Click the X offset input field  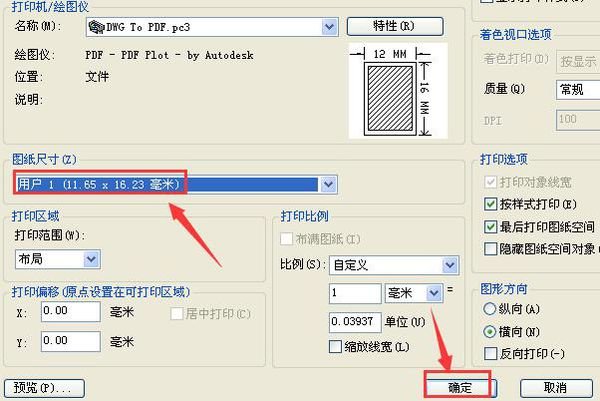tap(71, 311)
